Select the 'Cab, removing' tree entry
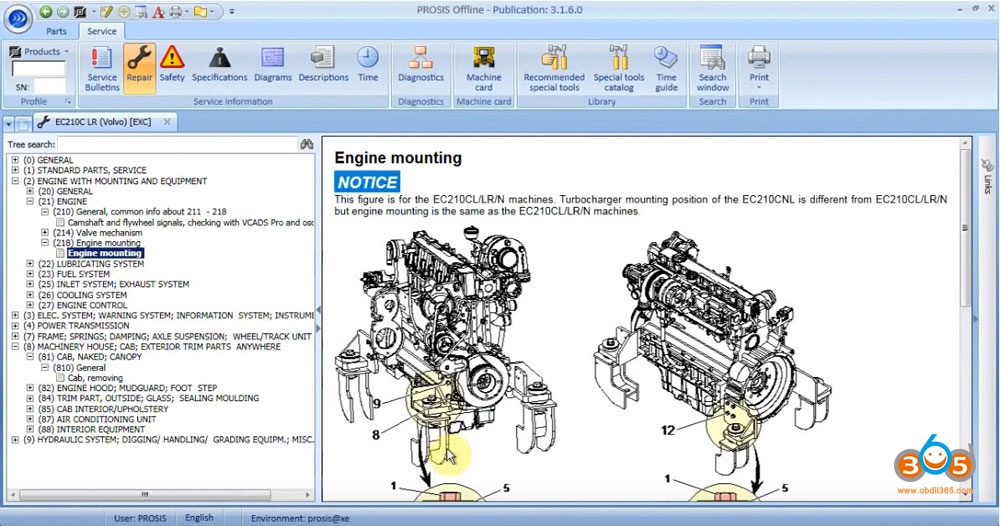The height and width of the screenshot is (526, 1000). (x=96, y=378)
